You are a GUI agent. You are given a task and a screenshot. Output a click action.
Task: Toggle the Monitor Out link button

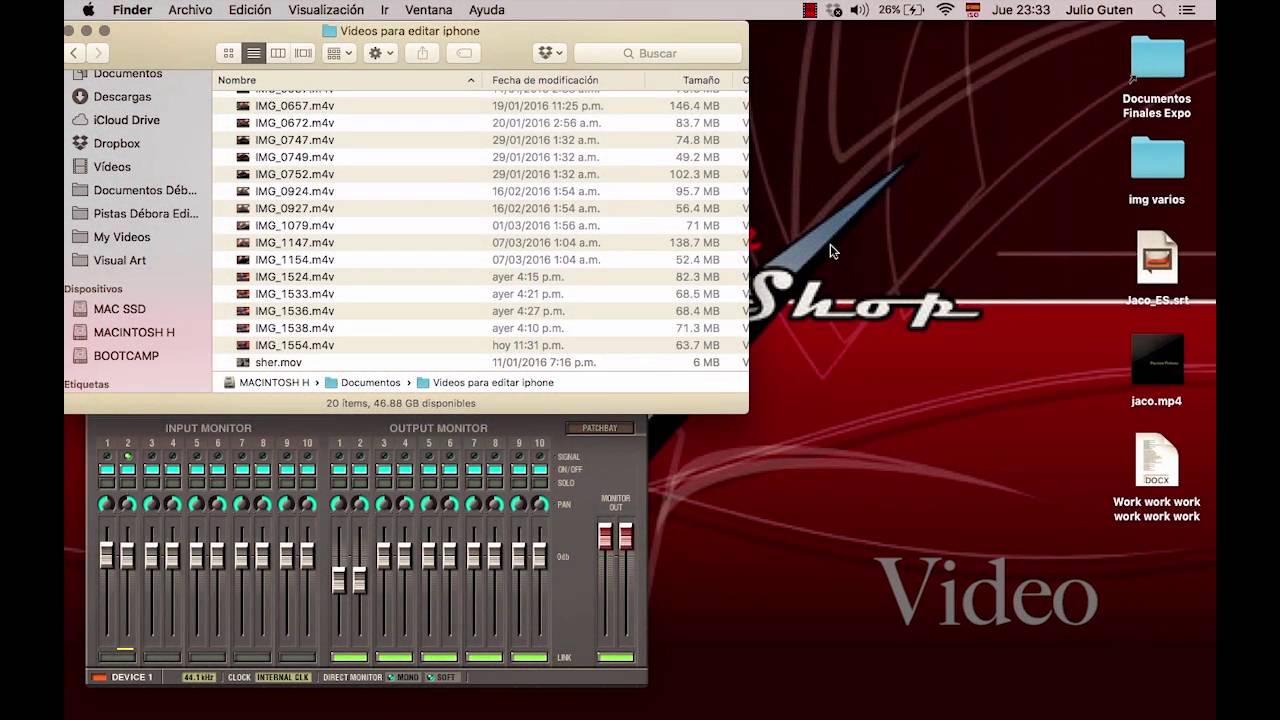click(615, 657)
